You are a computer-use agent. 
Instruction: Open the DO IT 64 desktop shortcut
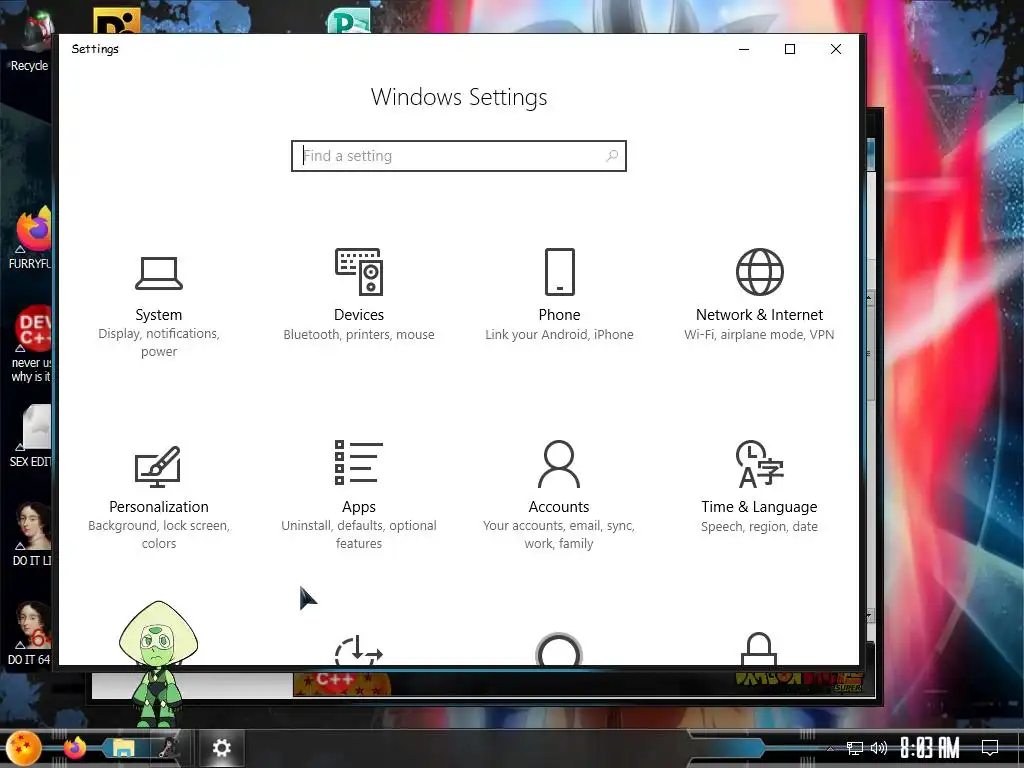30,633
